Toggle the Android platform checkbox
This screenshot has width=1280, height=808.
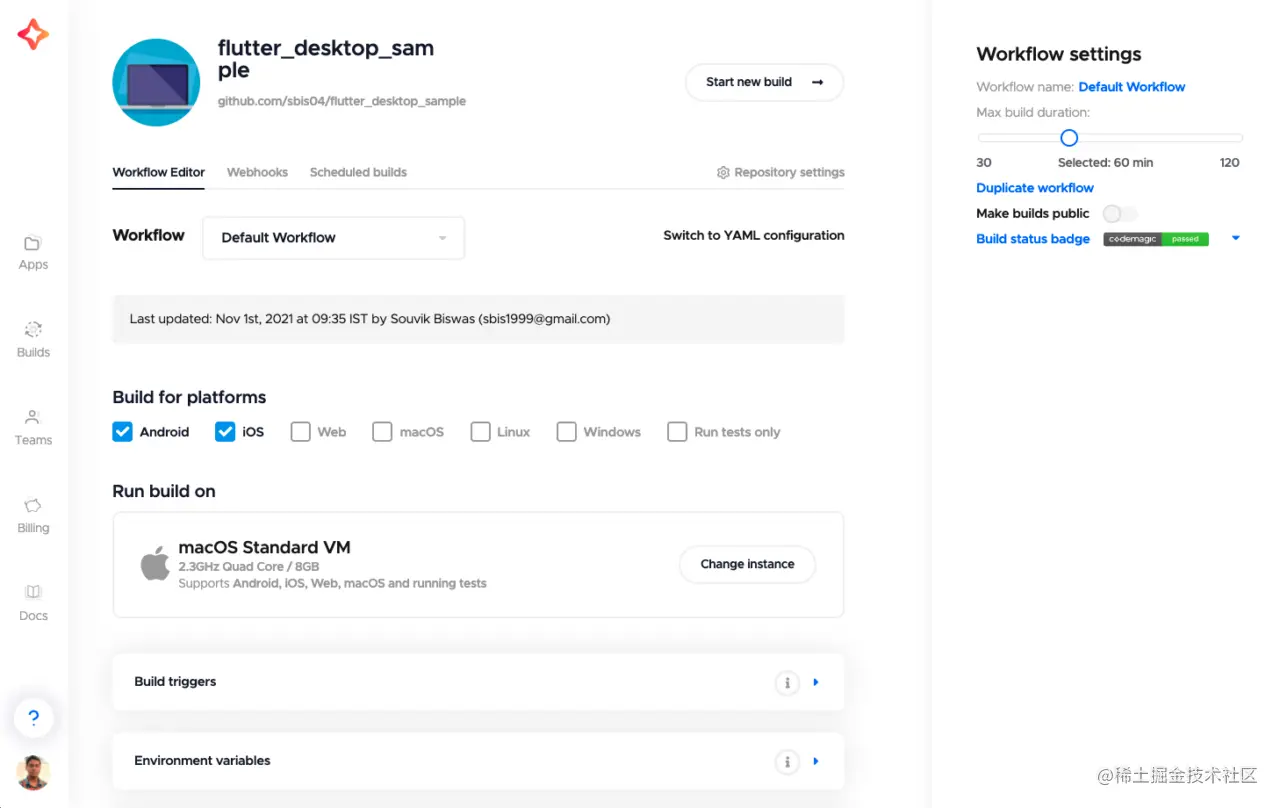pyautogui.click(x=123, y=432)
